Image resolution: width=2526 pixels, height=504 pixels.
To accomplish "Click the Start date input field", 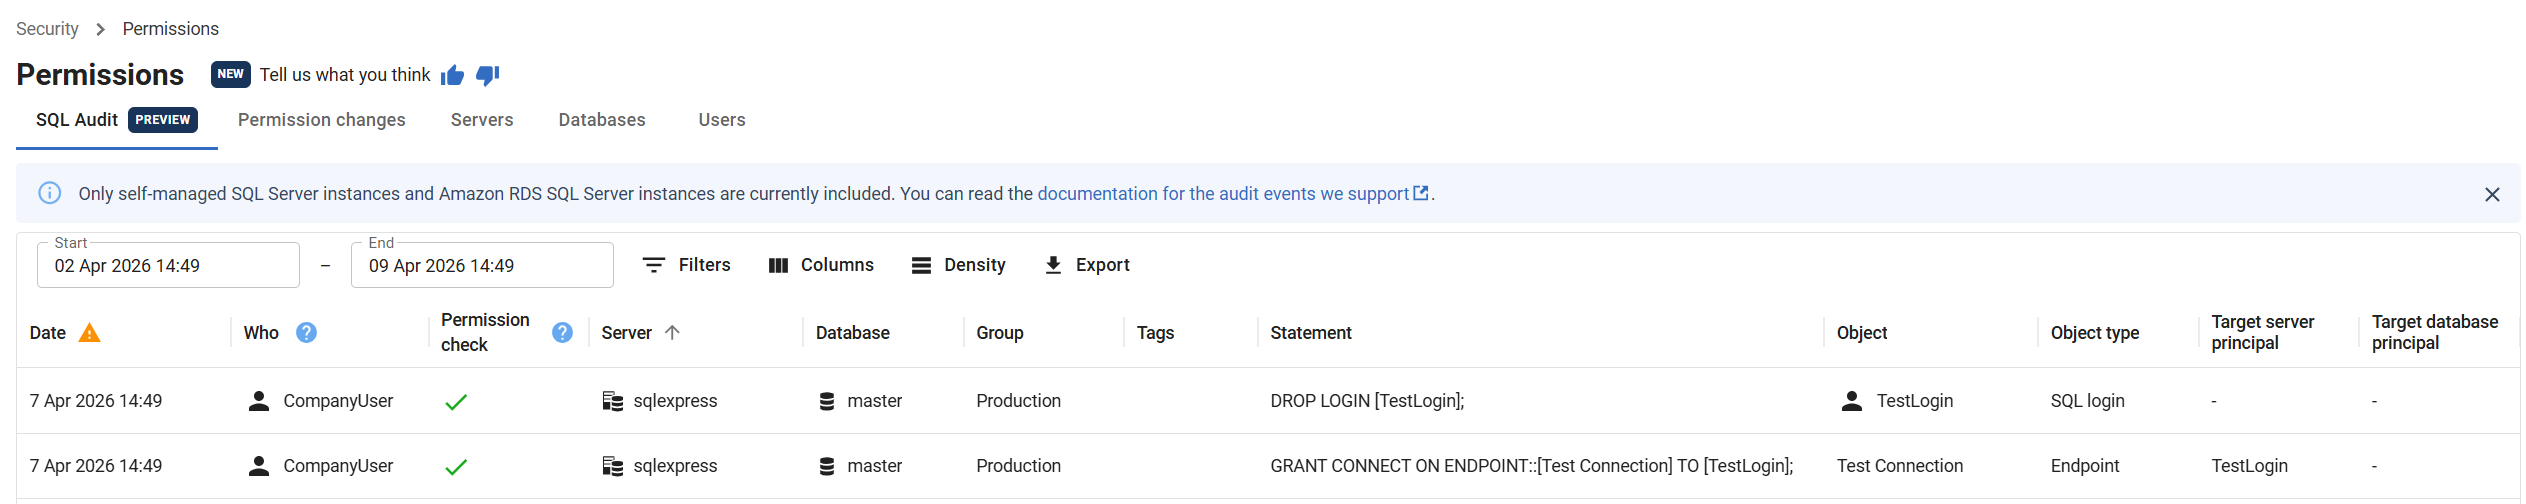I will 168,266.
